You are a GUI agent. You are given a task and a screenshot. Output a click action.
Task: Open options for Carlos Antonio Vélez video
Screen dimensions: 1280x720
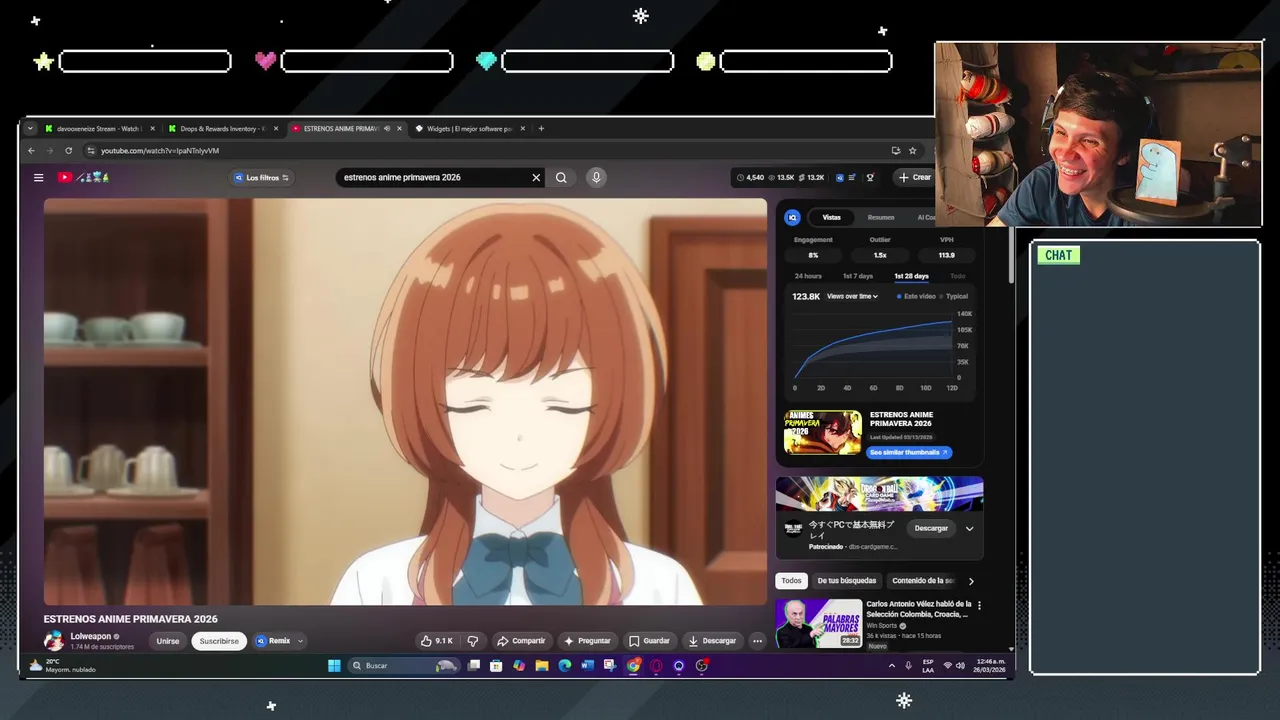click(979, 605)
